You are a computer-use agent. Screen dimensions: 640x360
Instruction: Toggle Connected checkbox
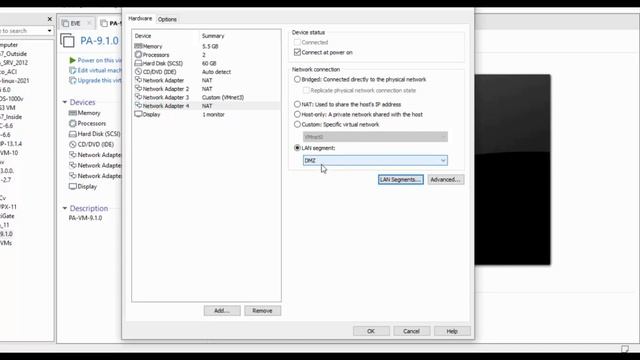pyautogui.click(x=297, y=42)
